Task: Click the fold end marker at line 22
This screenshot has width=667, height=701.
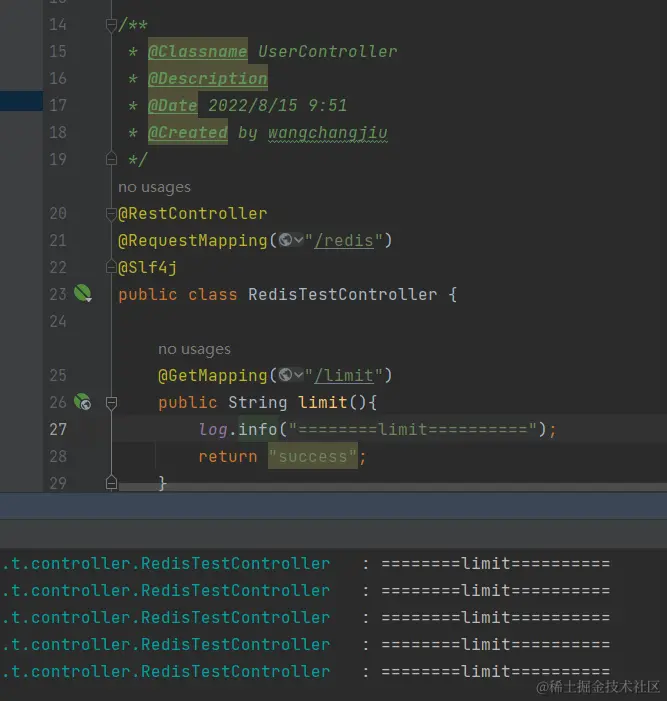Action: coord(111,267)
